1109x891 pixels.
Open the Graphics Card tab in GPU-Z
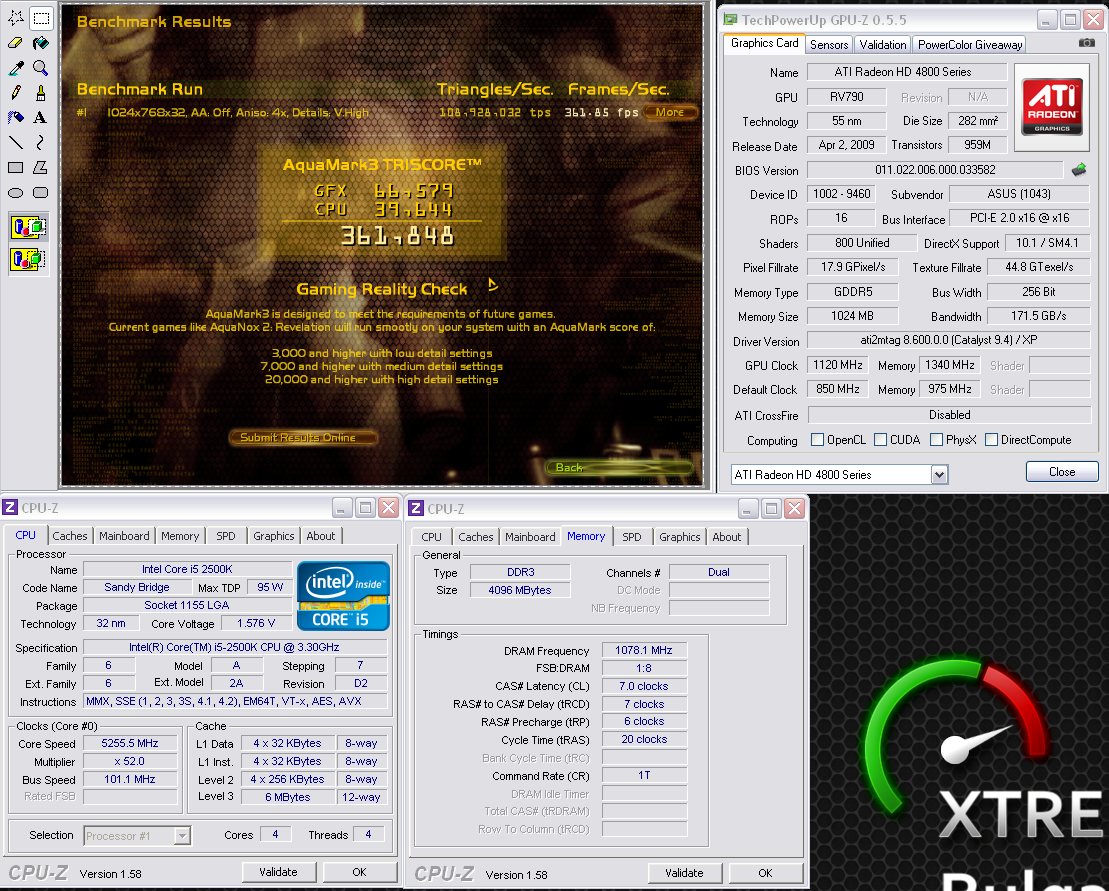pos(765,43)
